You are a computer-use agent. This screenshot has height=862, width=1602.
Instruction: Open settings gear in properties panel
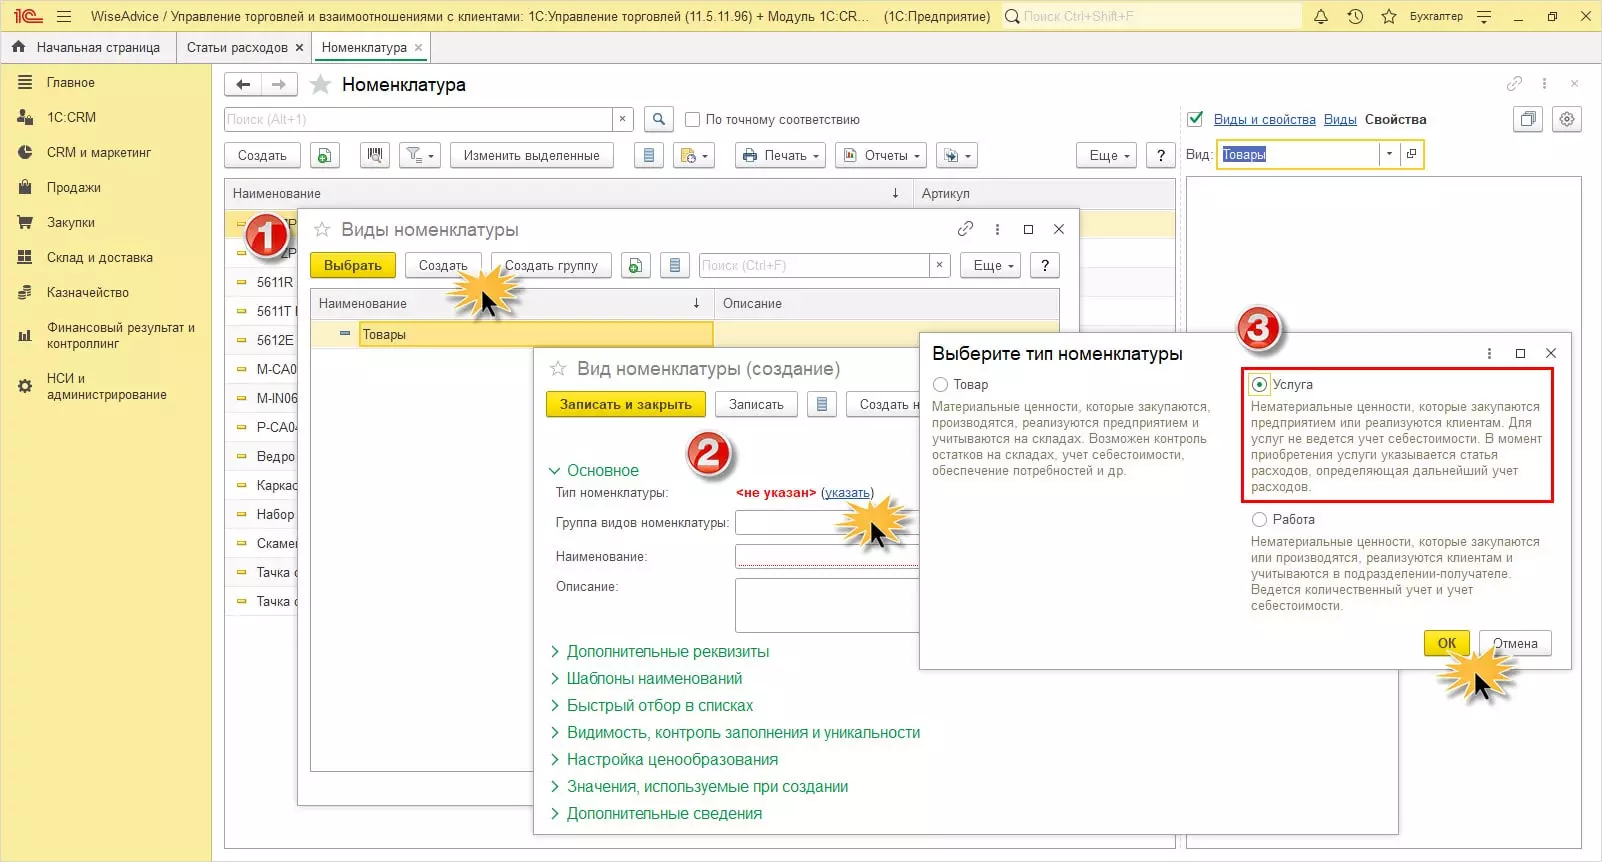(x=1567, y=119)
